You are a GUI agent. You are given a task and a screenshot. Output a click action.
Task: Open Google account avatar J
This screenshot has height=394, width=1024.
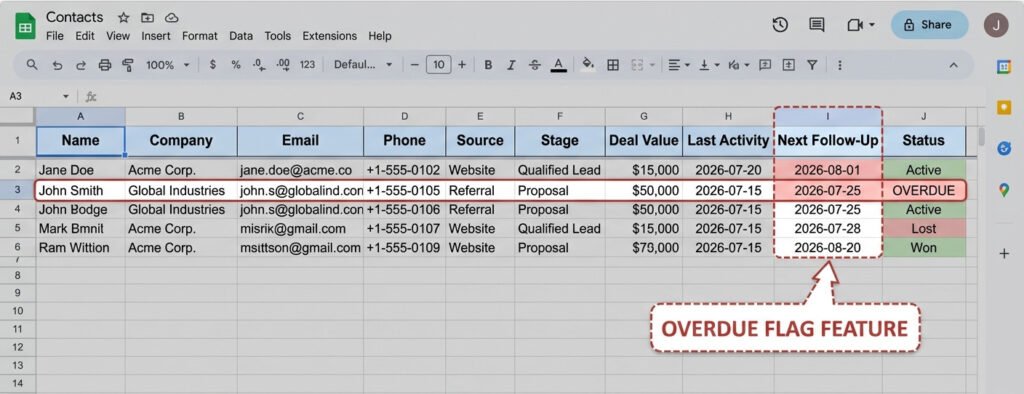(x=996, y=25)
